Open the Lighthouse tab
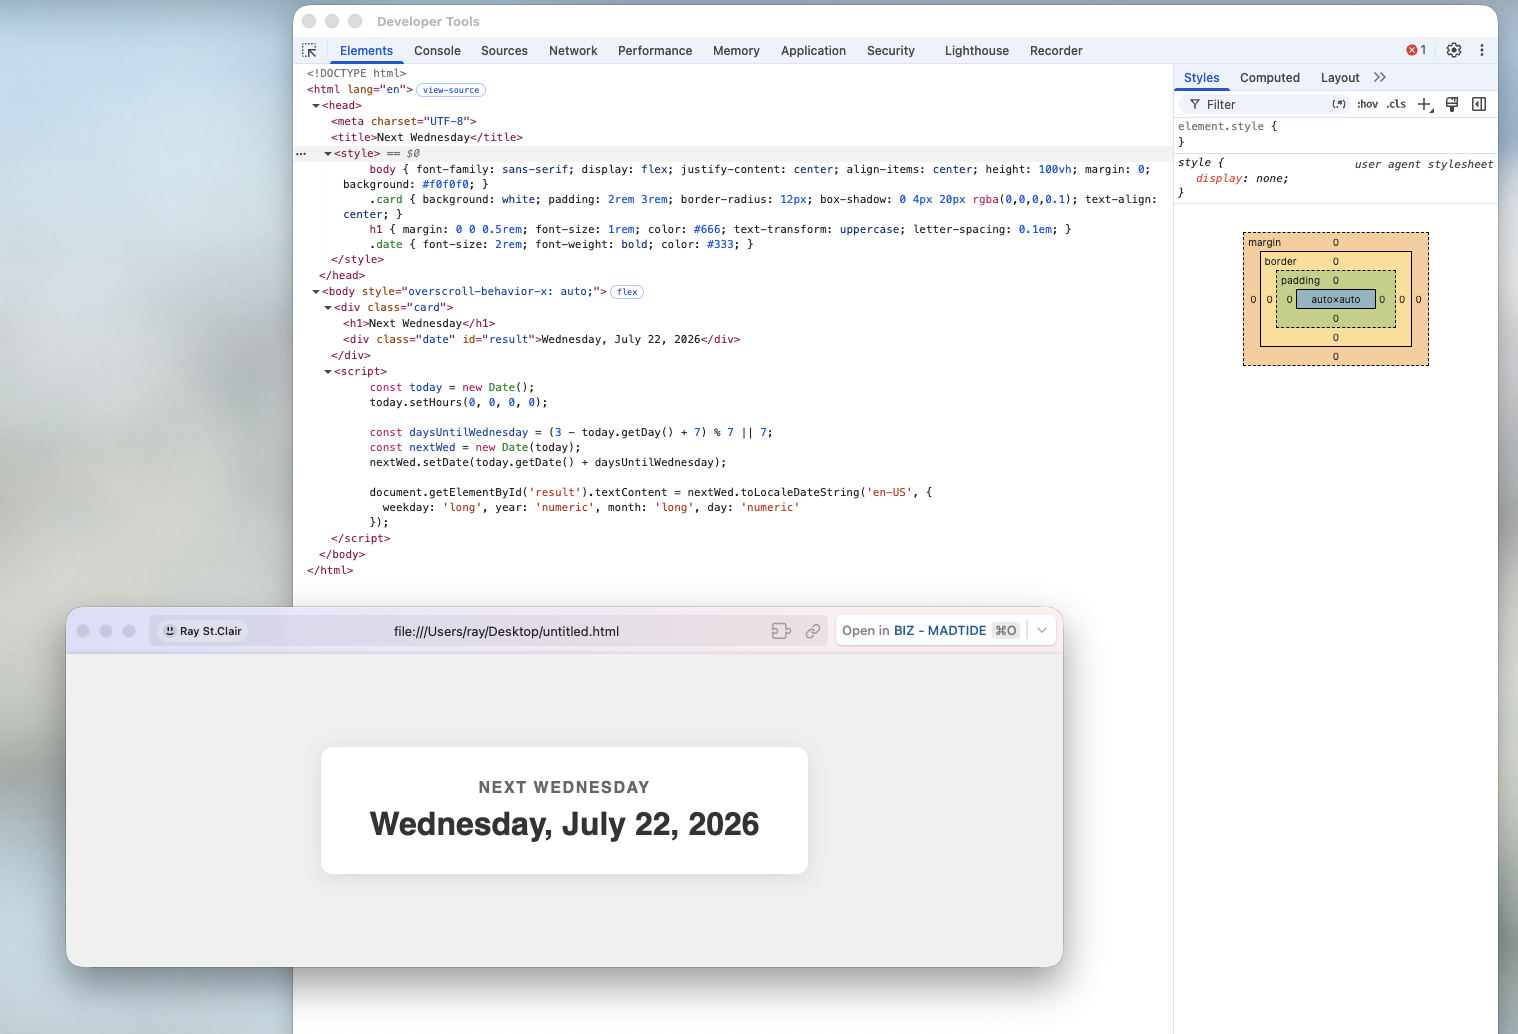The width and height of the screenshot is (1518, 1034). [977, 51]
